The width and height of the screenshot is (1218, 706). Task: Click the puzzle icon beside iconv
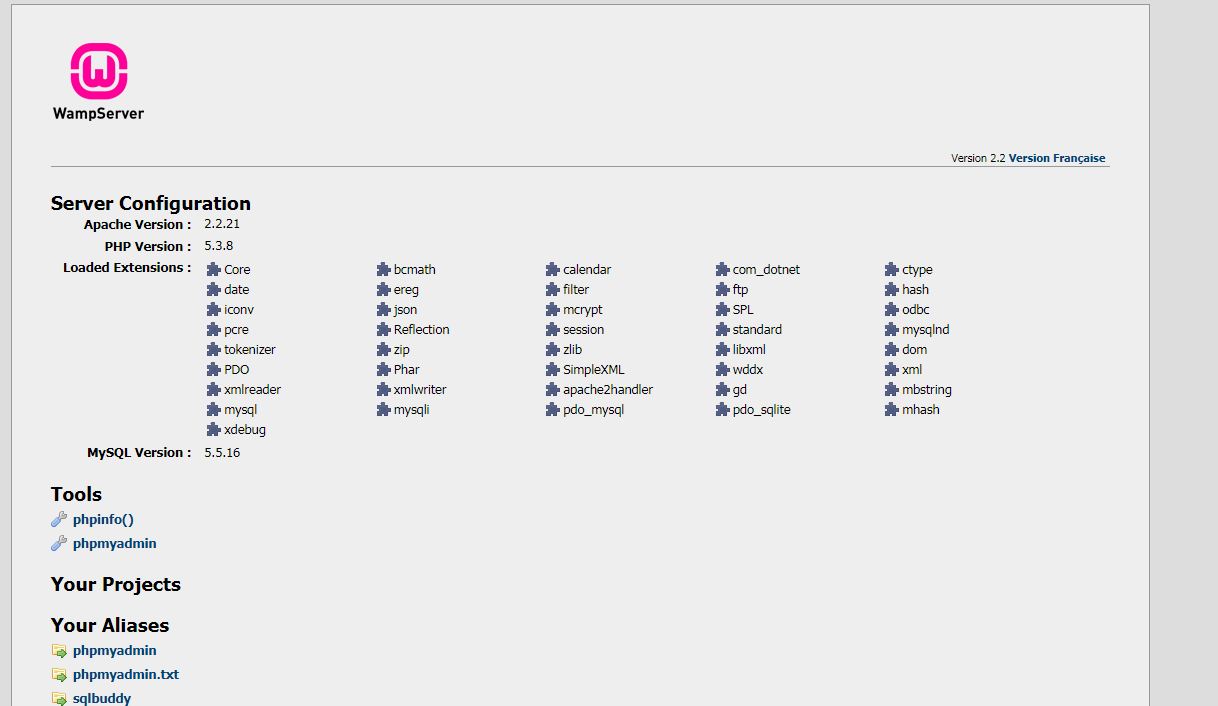pyautogui.click(x=213, y=310)
